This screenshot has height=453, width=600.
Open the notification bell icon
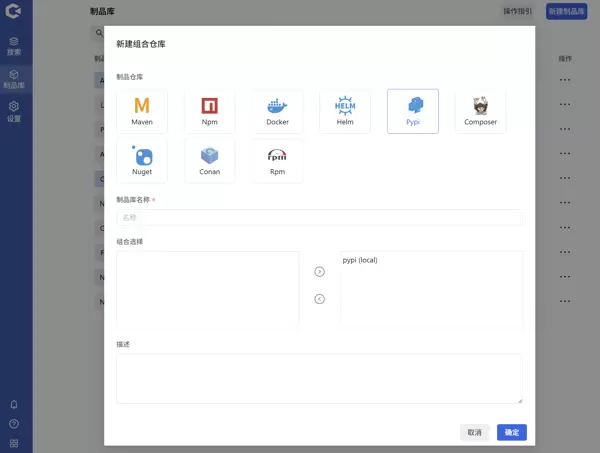[x=14, y=405]
